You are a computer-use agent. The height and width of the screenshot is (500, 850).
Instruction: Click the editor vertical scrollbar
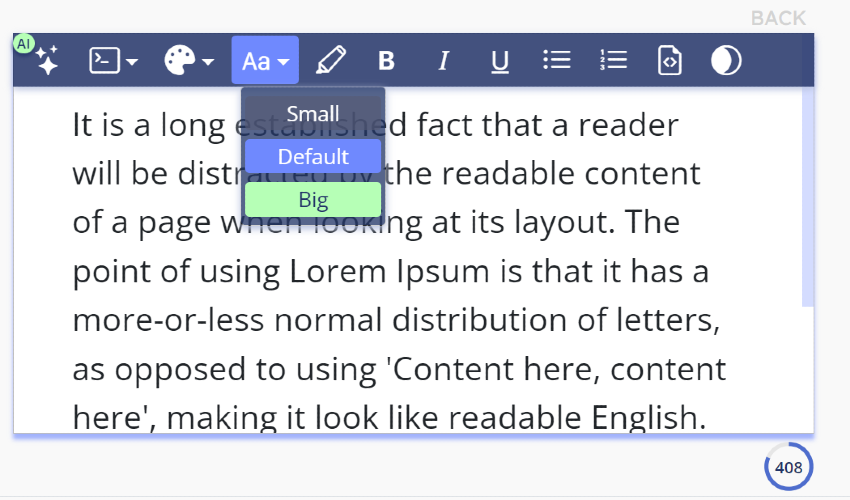(808, 197)
